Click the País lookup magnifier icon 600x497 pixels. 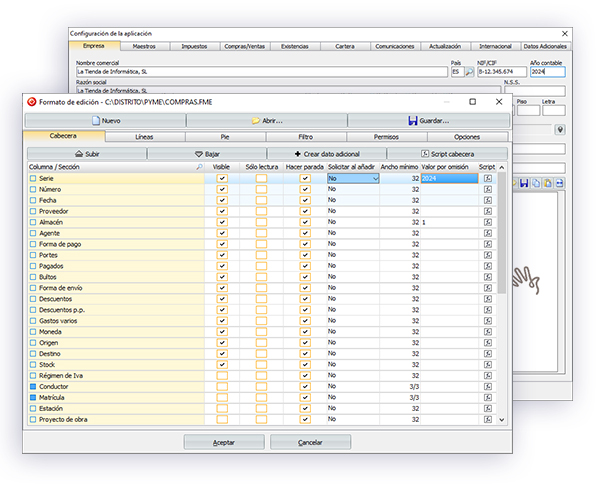click(x=469, y=72)
